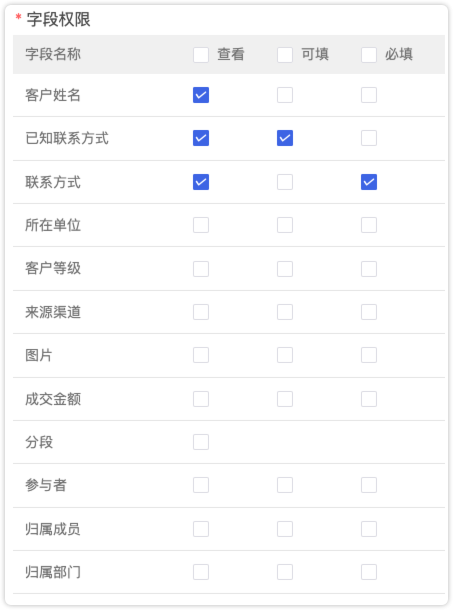Enable 必填 for 成交金额
Image resolution: width=453 pixels, height=610 pixels.
coord(369,399)
